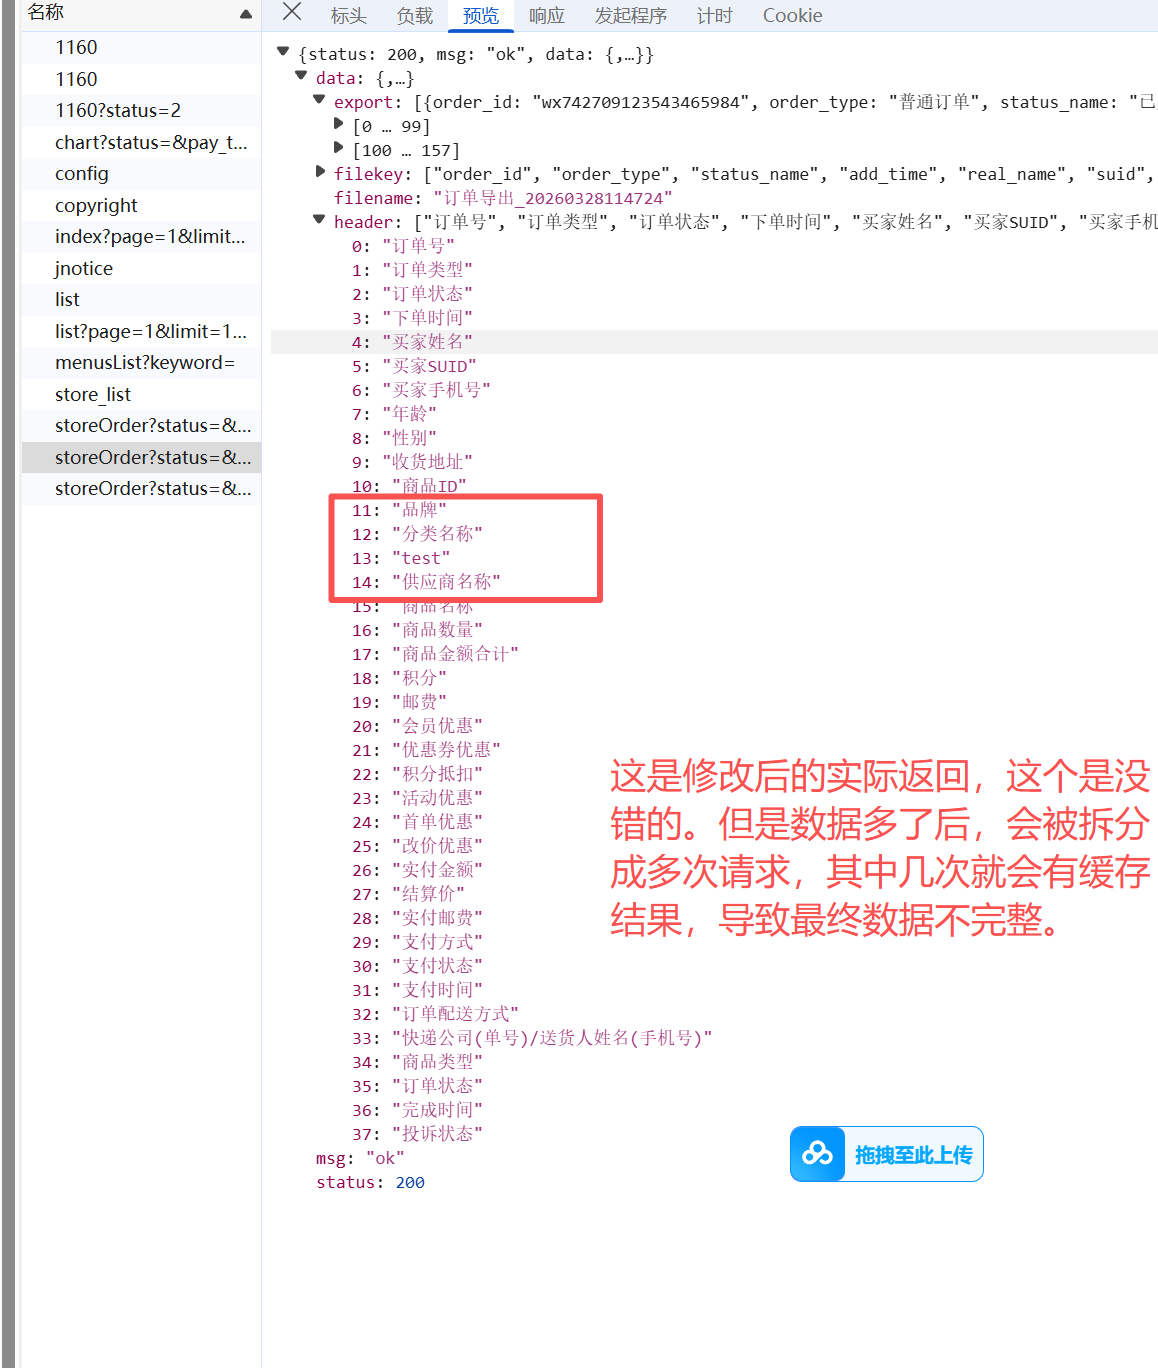Select the copyright request entry

point(96,206)
